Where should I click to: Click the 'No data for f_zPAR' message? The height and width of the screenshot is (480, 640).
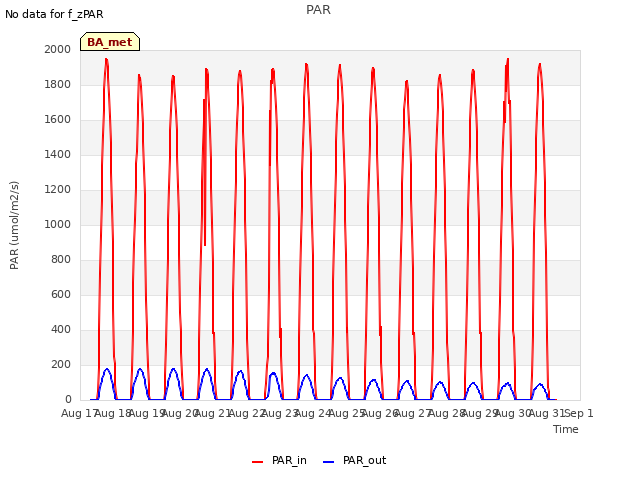(x=54, y=15)
